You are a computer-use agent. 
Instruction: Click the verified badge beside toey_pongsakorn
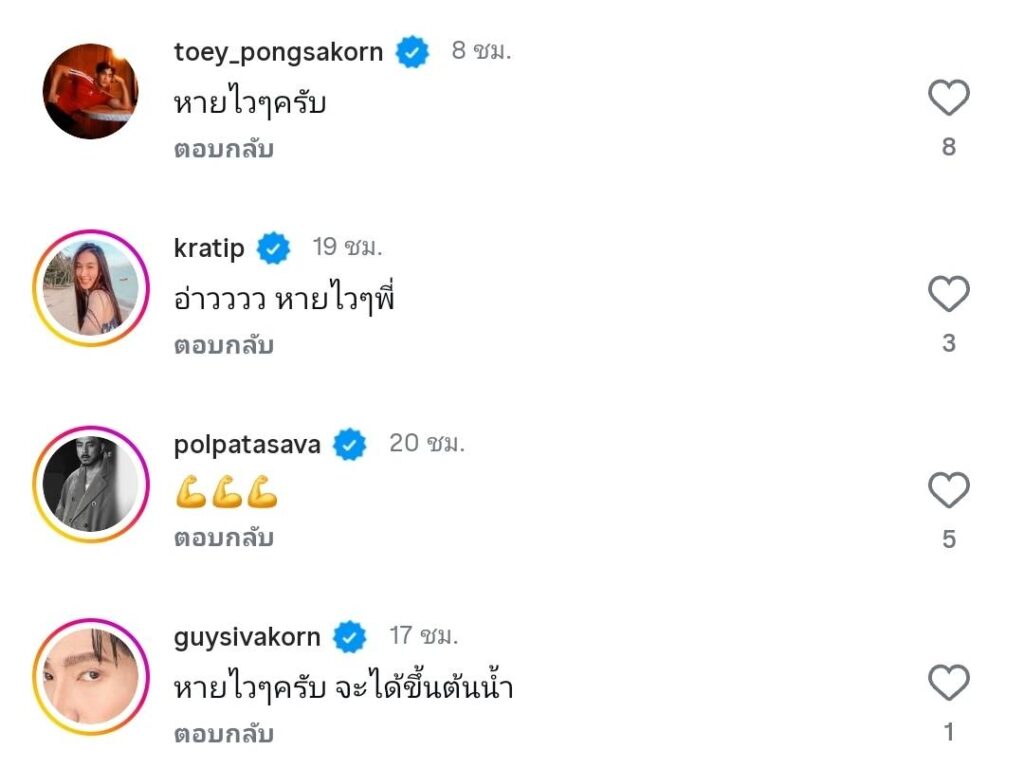412,52
